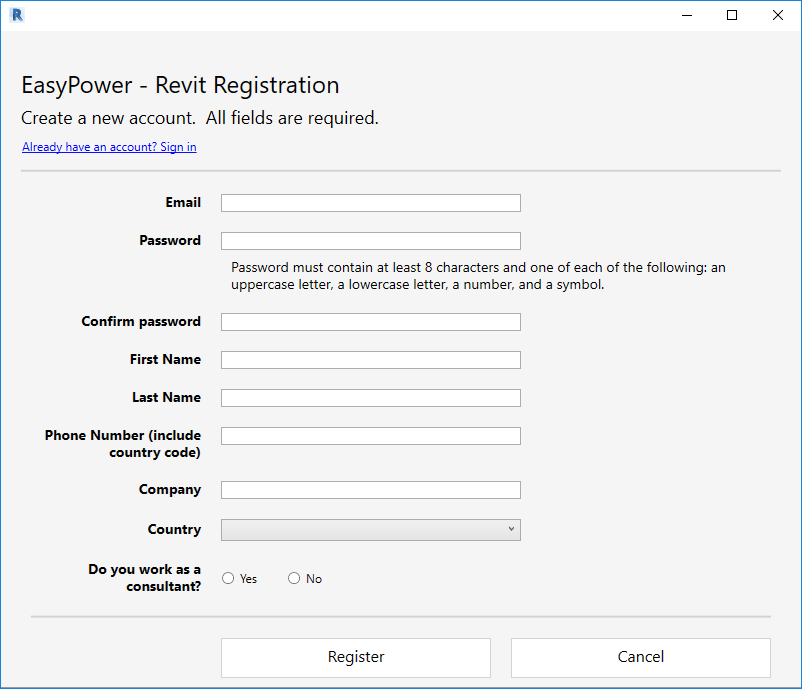This screenshot has height=689, width=802.
Task: Click the password requirements hint text
Action: pos(478,276)
